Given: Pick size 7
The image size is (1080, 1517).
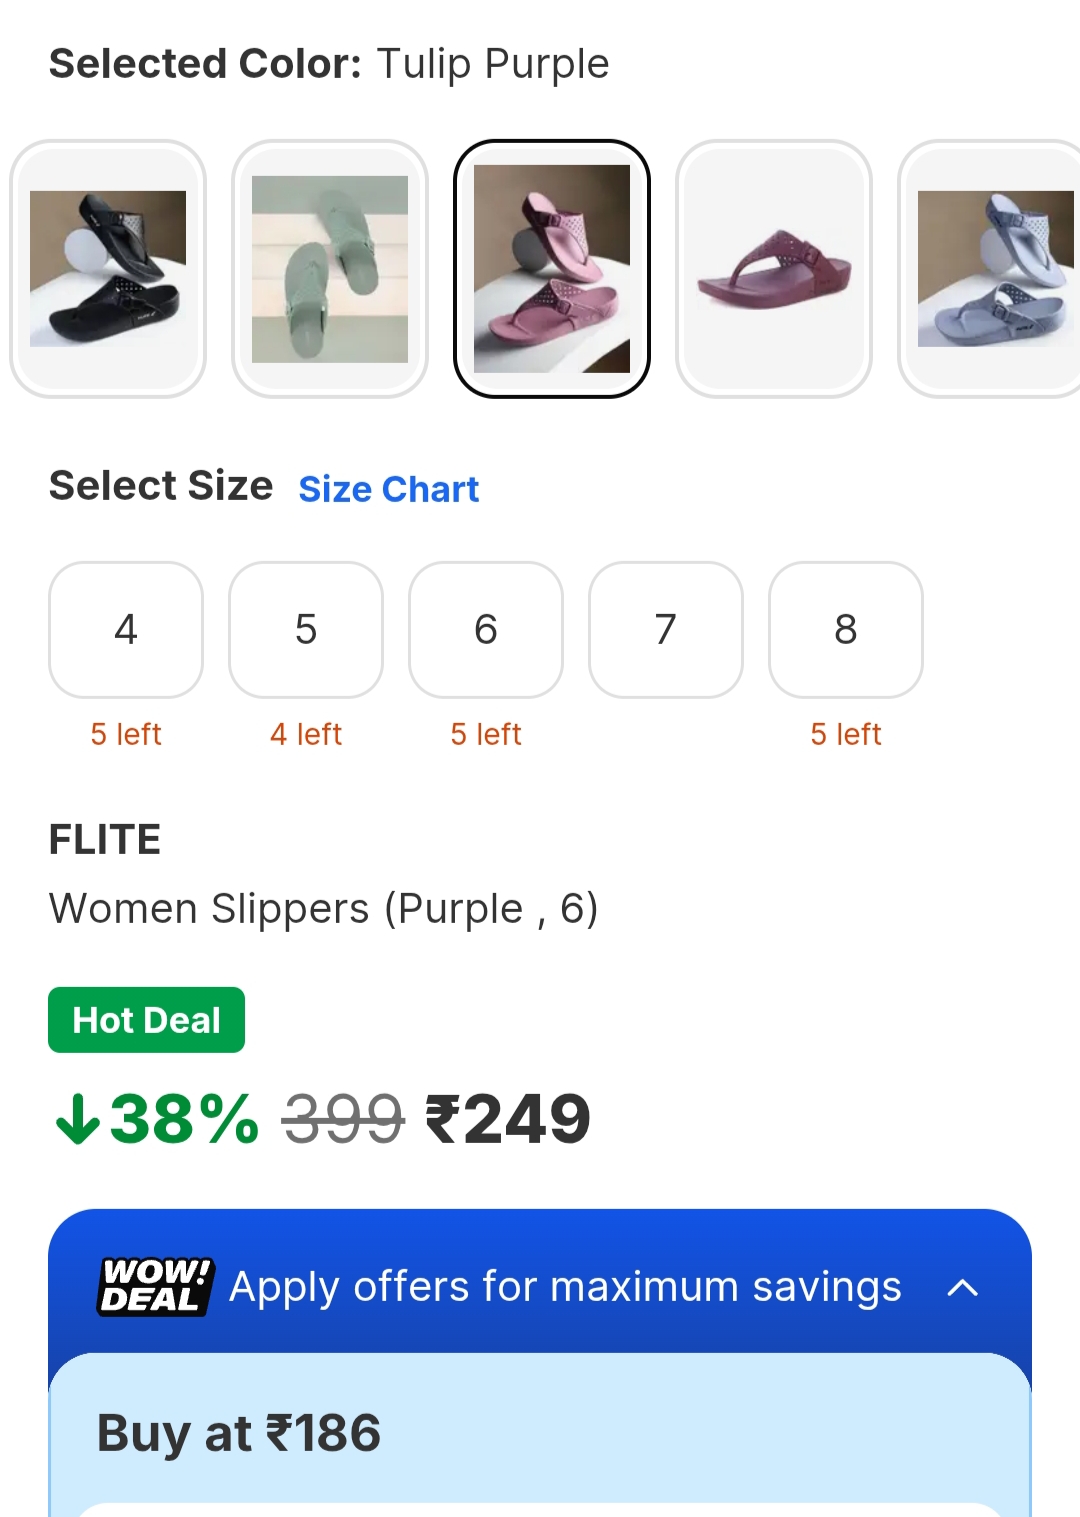Looking at the screenshot, I should (x=666, y=629).
